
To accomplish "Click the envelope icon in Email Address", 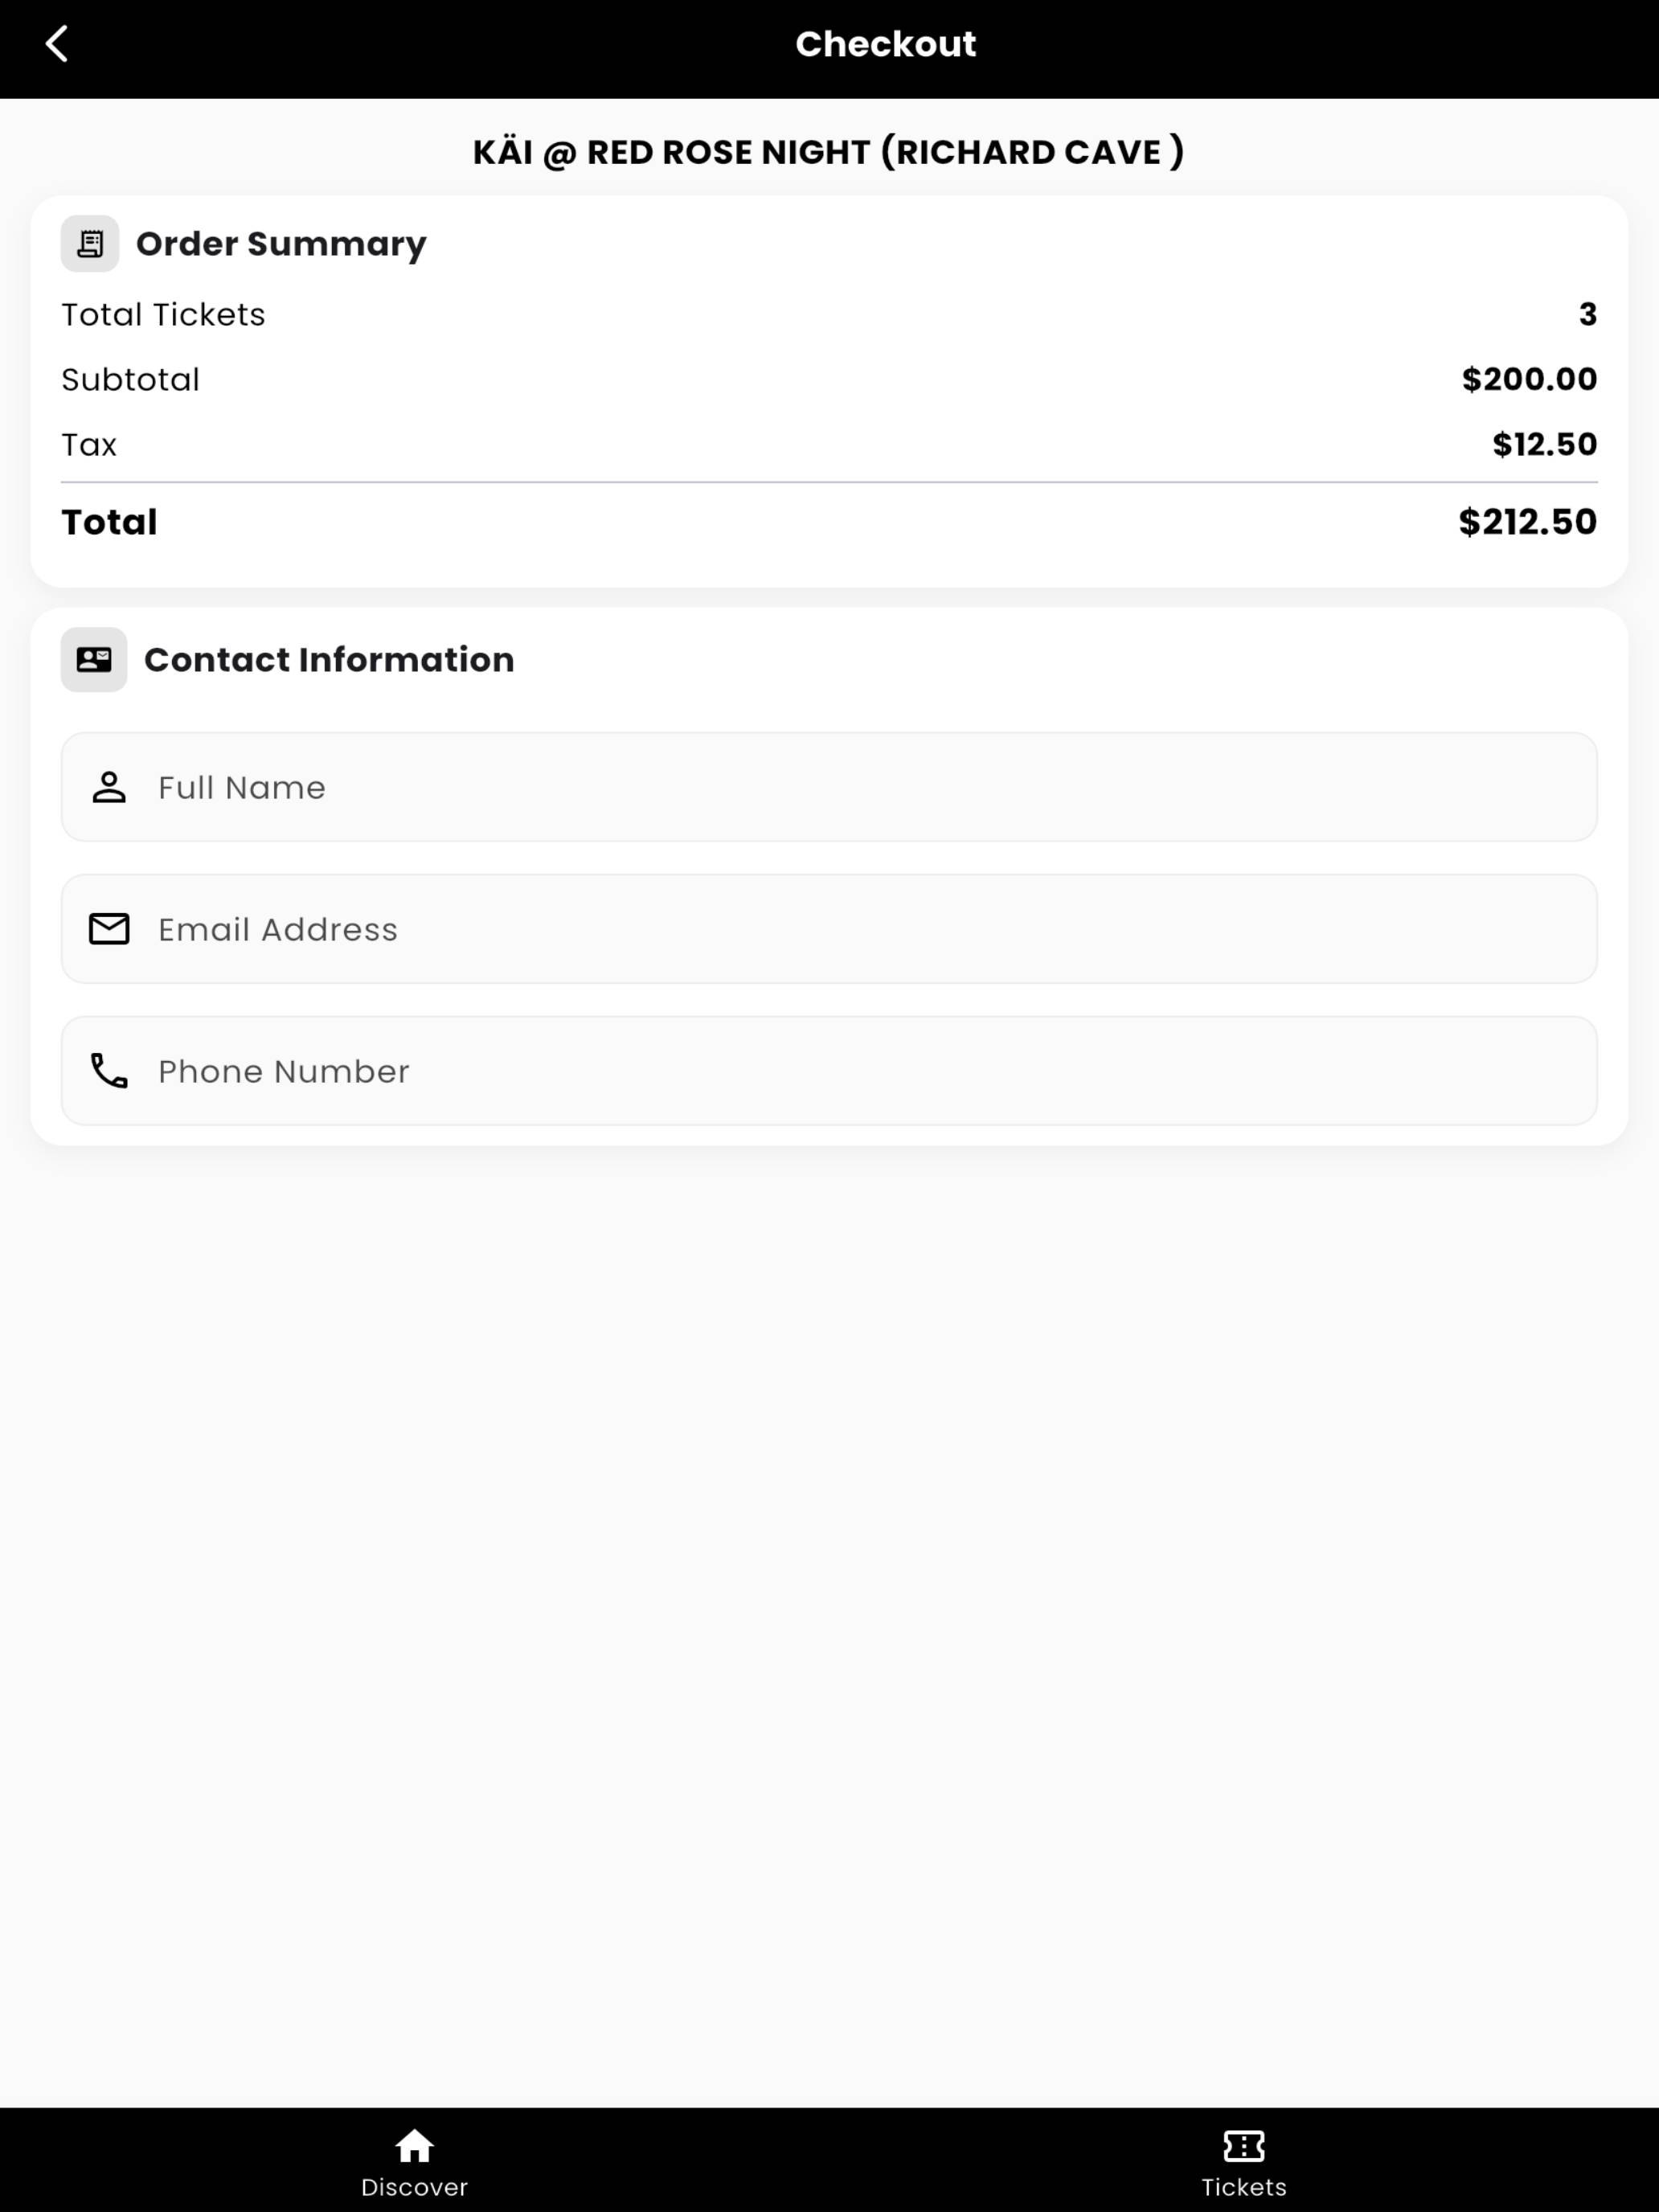I will point(109,929).
